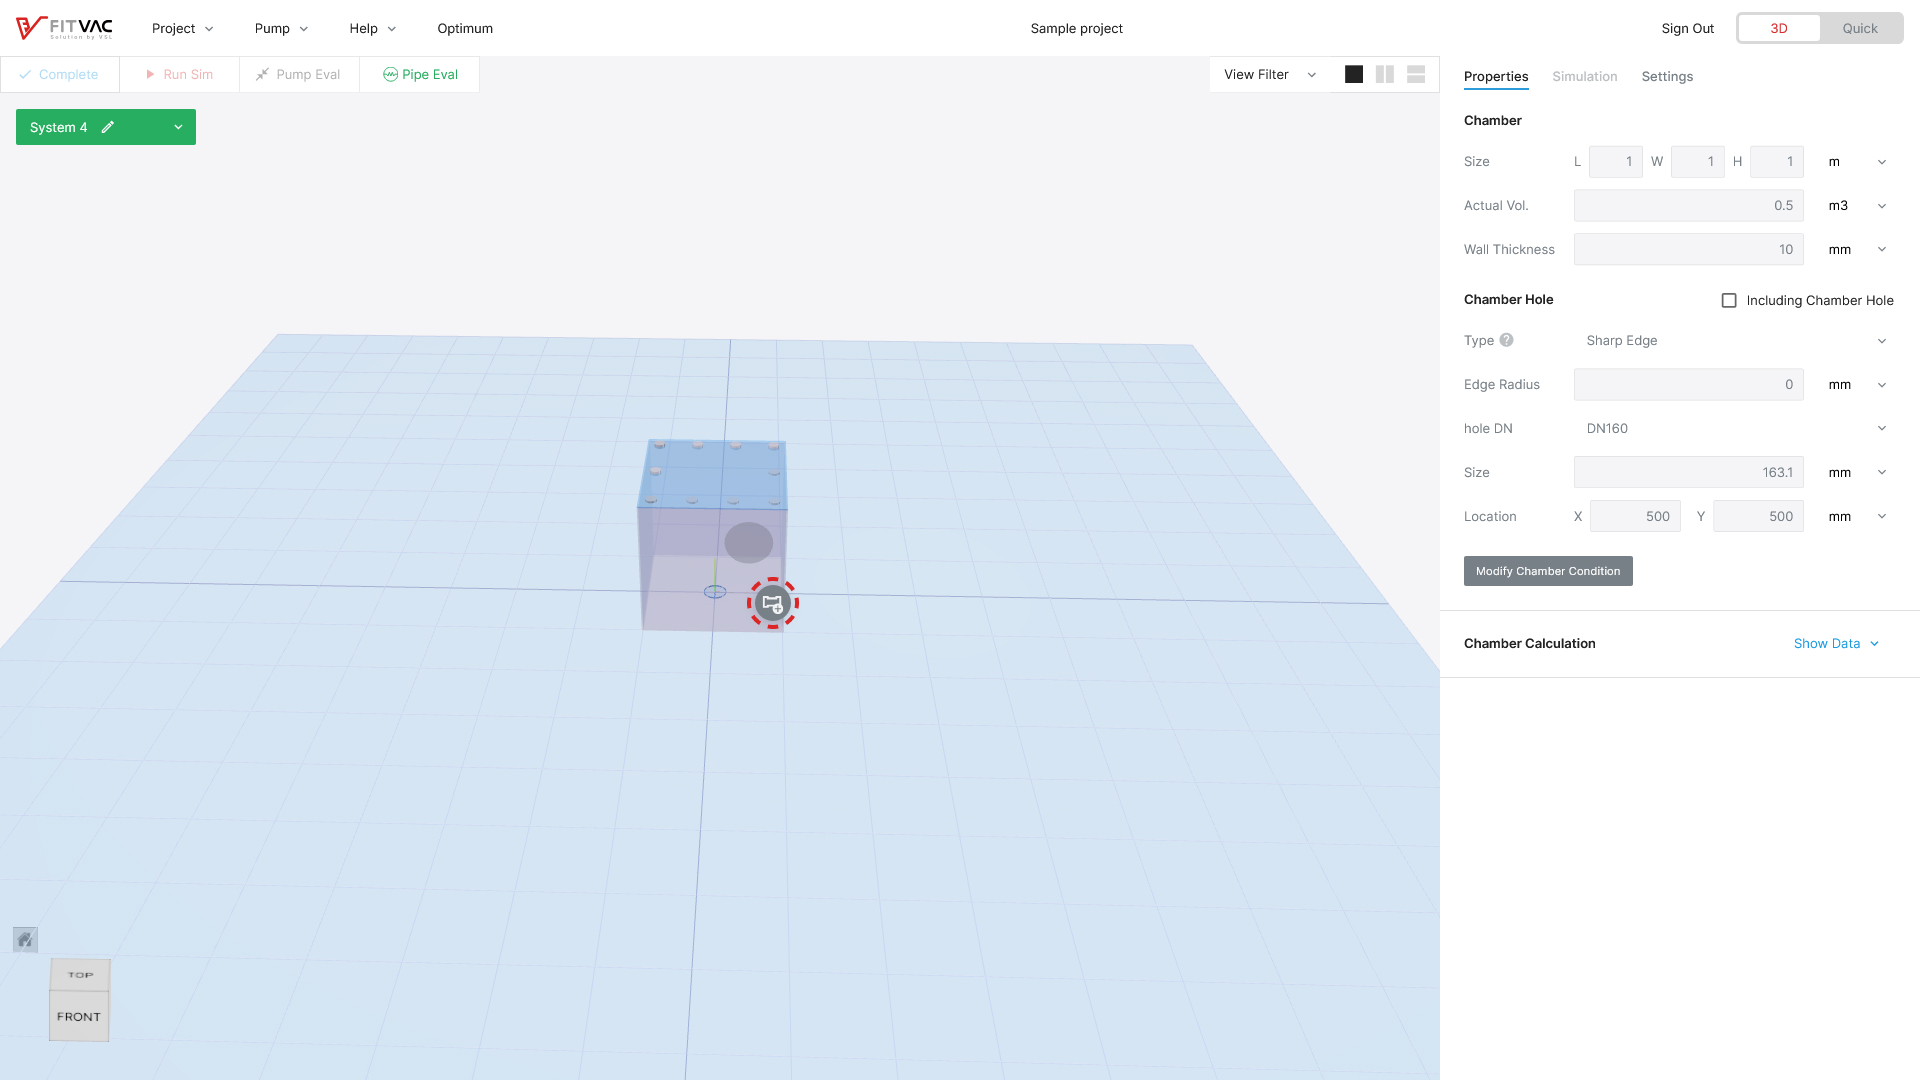Open the Optimum menu item
This screenshot has height=1080, width=1920.
point(465,28)
